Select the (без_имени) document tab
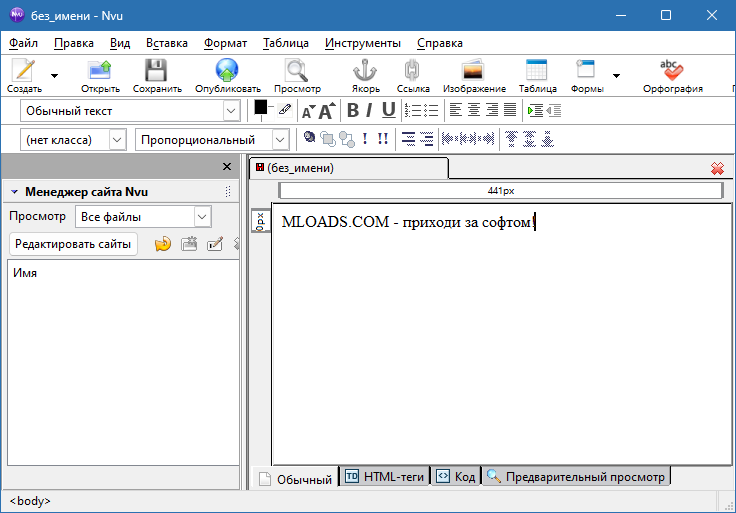Viewport: 736px width, 513px height. click(349, 168)
